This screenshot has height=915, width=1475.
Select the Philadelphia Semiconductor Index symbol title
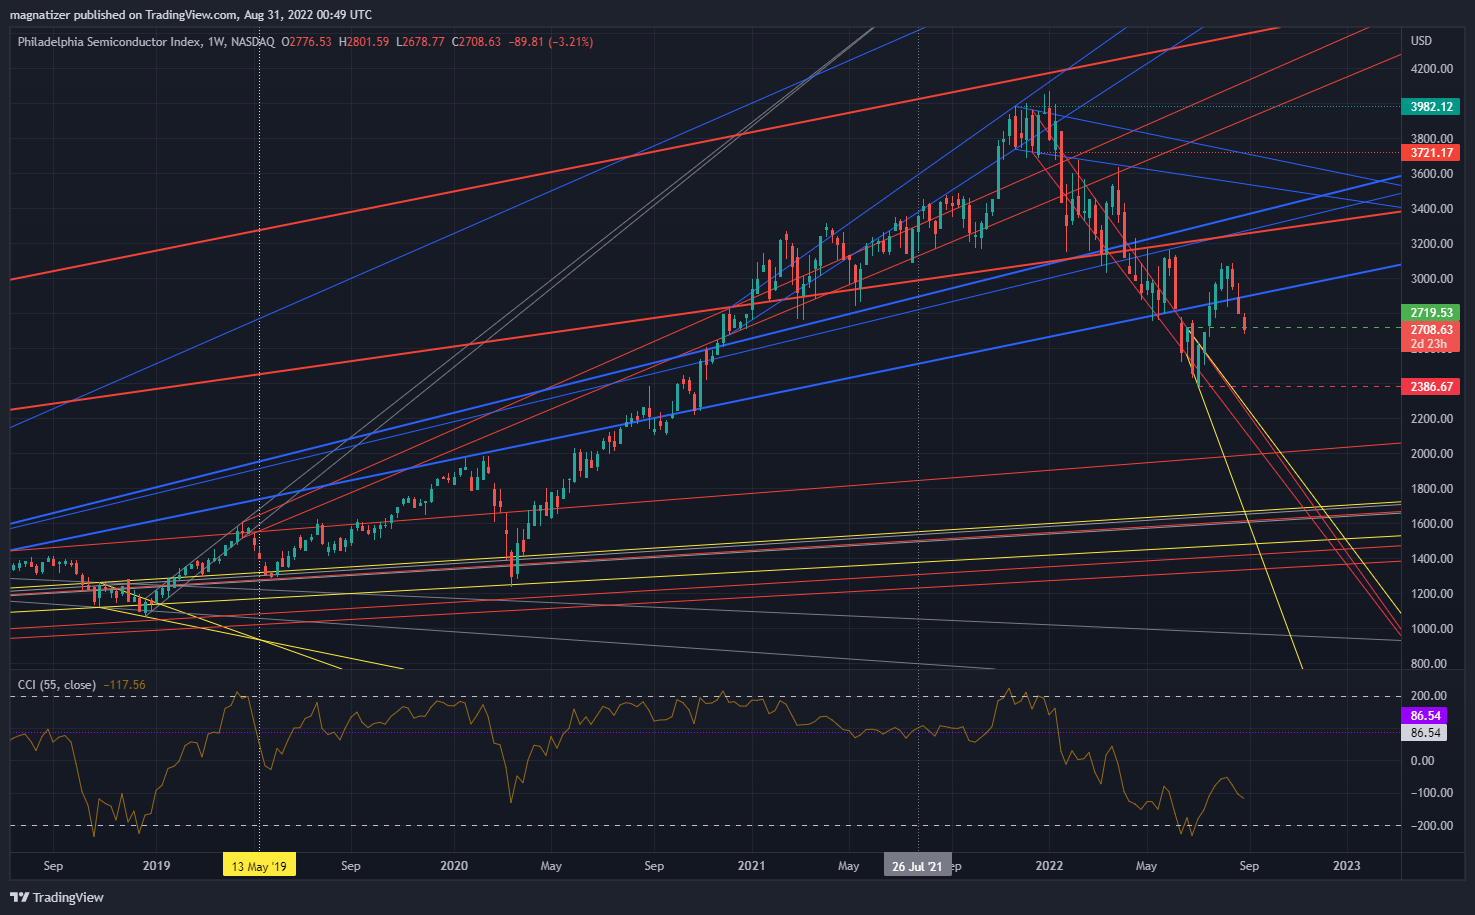coord(109,42)
